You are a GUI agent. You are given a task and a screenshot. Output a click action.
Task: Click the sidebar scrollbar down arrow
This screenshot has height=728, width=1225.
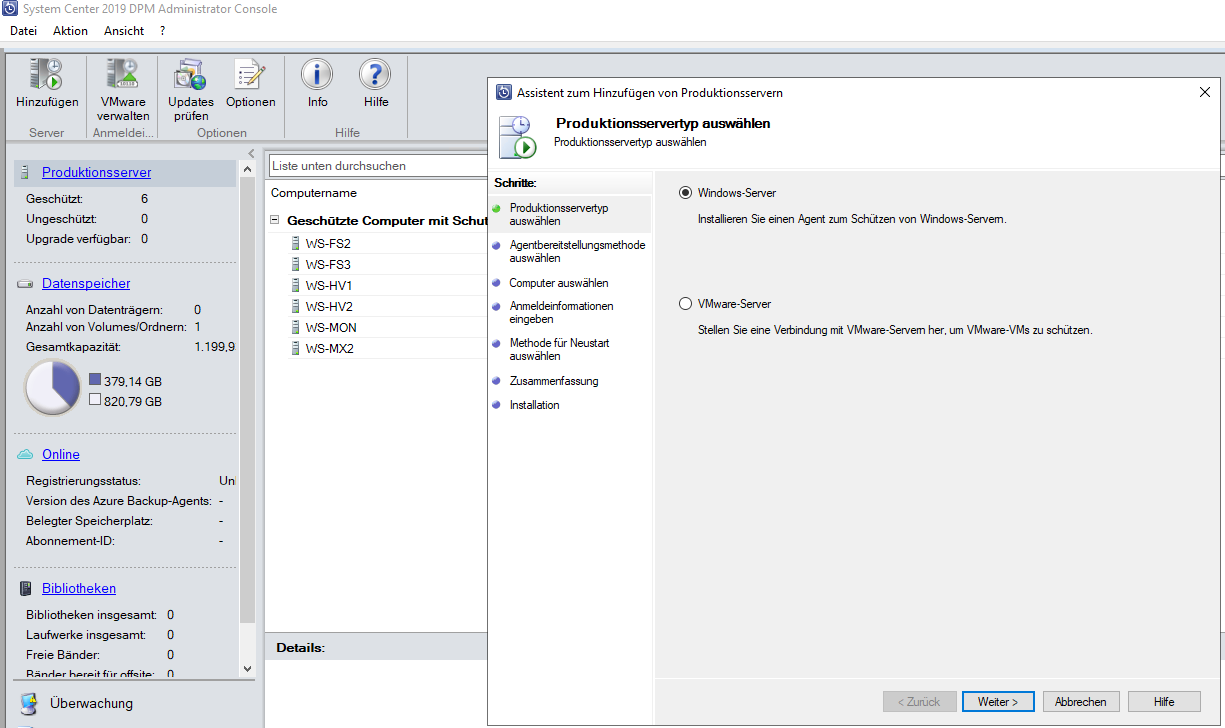tap(248, 668)
